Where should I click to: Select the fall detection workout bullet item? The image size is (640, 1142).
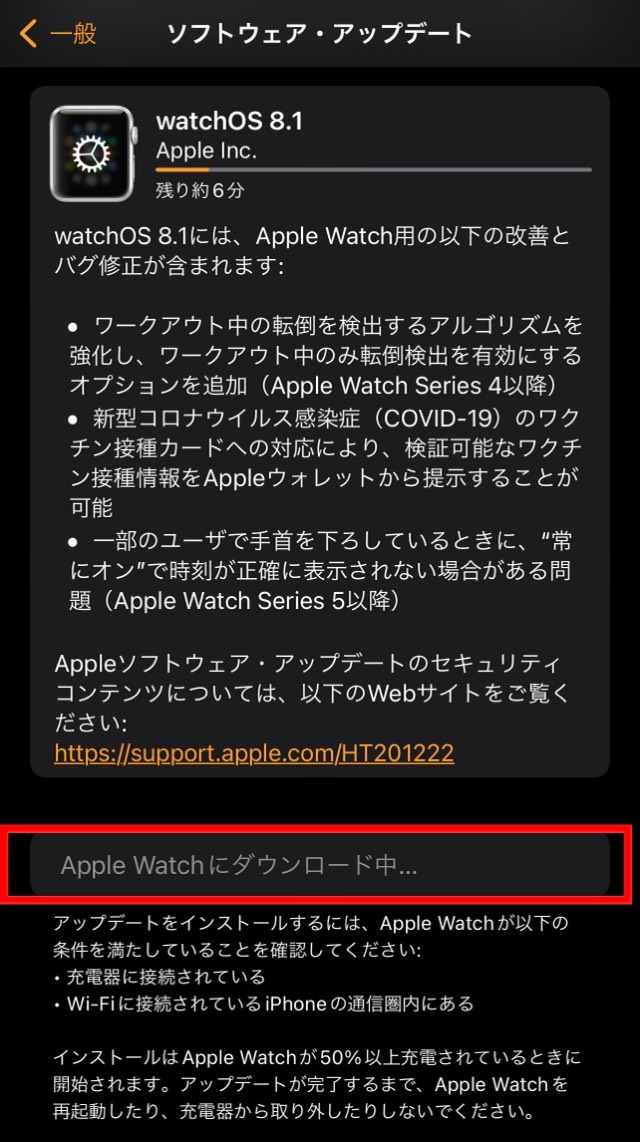pyautogui.click(x=326, y=355)
